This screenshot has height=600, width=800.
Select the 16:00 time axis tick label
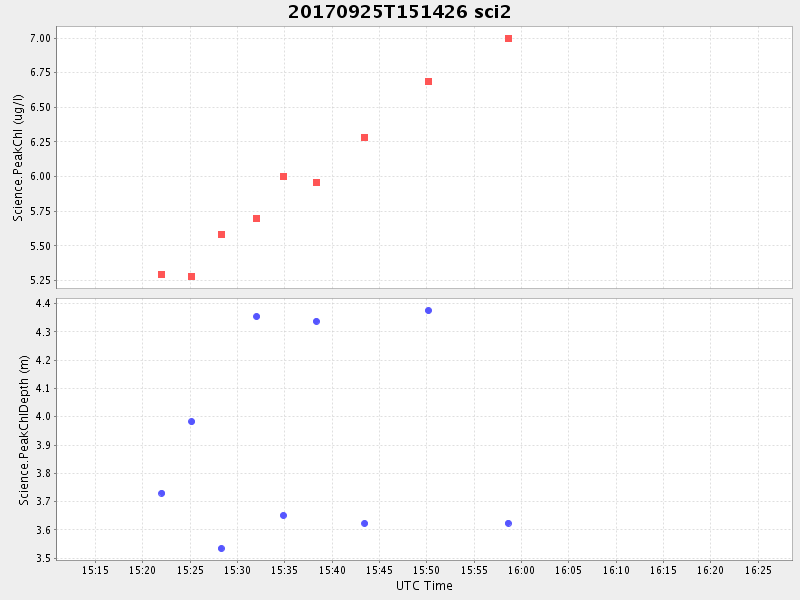(521, 570)
